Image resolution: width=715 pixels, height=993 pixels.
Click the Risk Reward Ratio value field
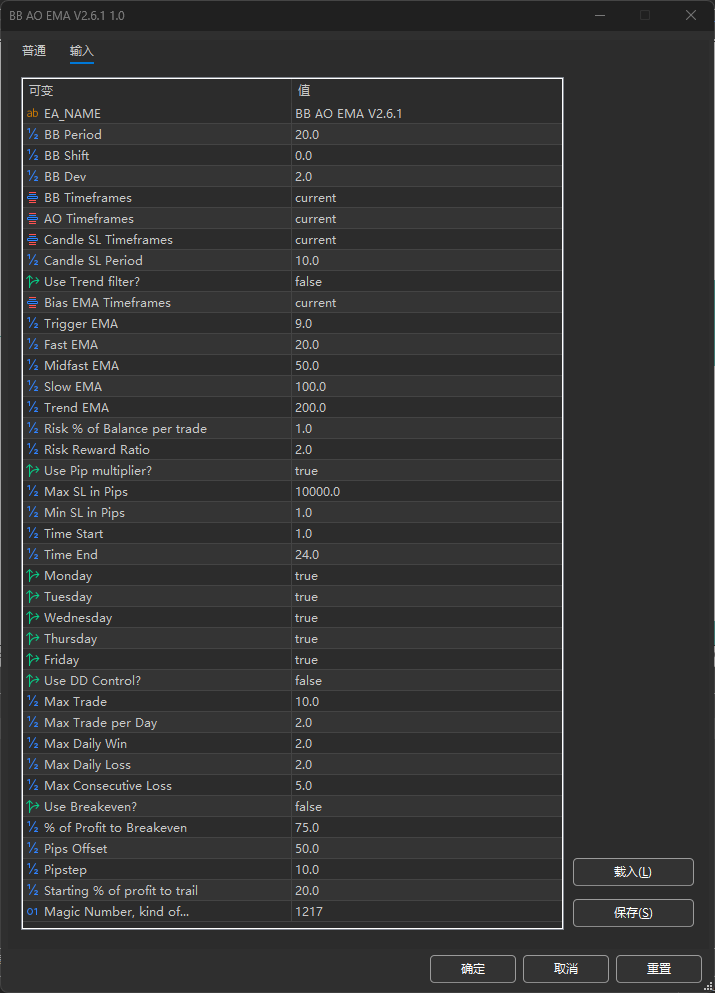click(306, 450)
